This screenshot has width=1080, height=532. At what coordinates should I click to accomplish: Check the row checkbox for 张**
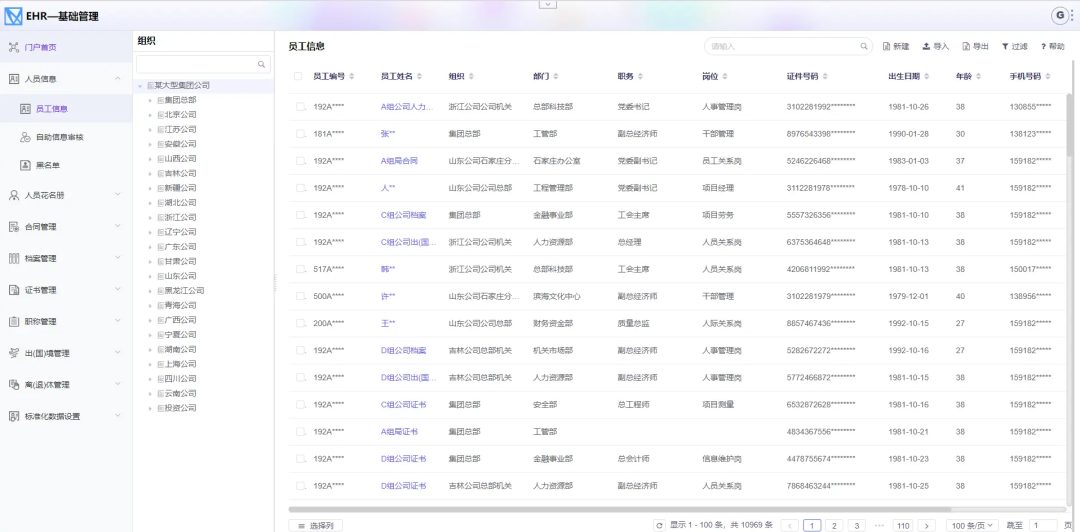tap(299, 133)
